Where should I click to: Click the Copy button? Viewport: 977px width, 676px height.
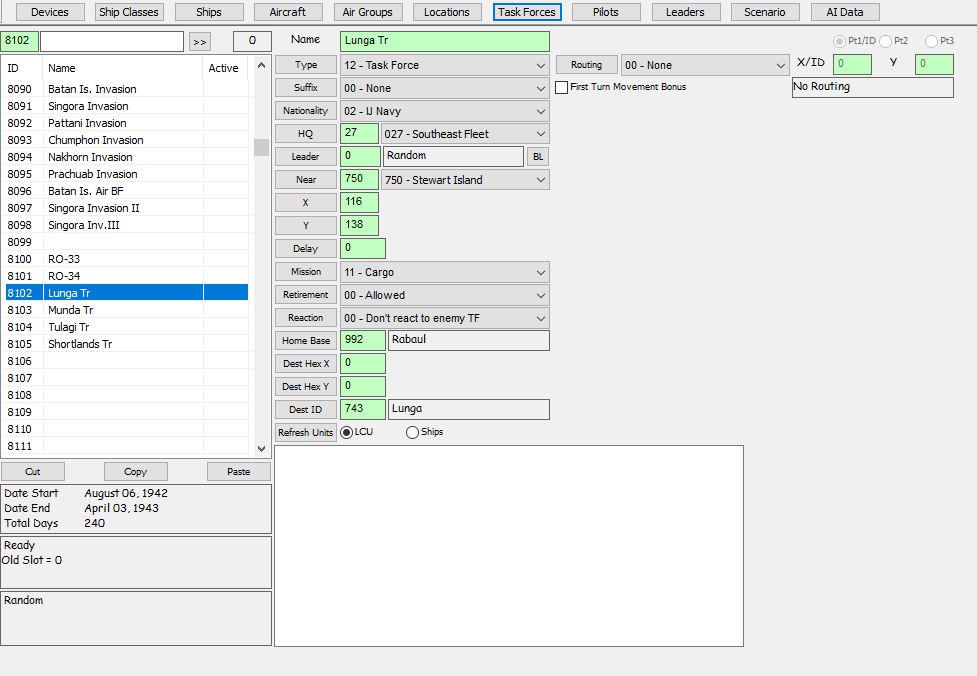(x=135, y=472)
